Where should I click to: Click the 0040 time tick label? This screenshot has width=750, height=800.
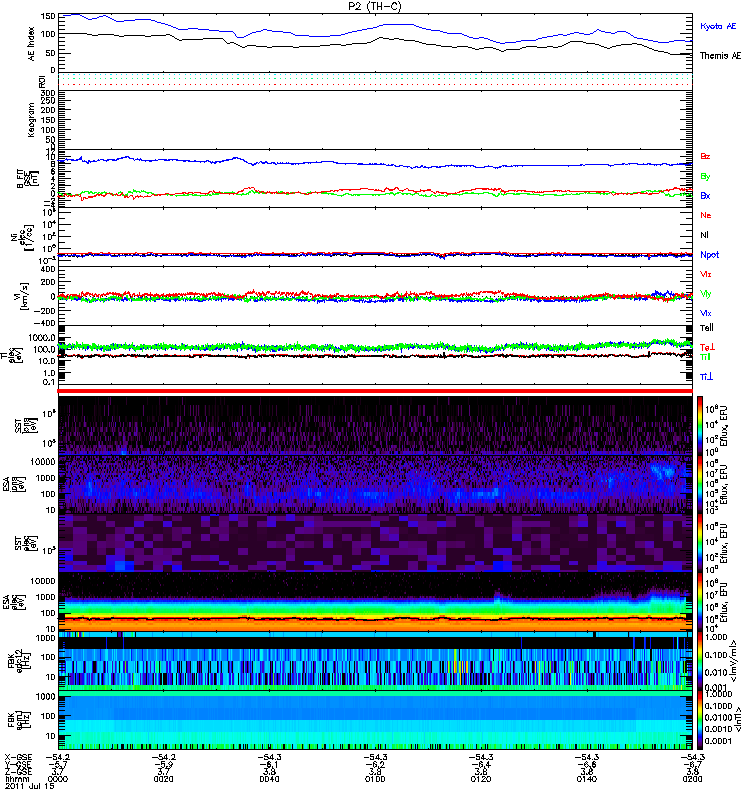tap(269, 779)
